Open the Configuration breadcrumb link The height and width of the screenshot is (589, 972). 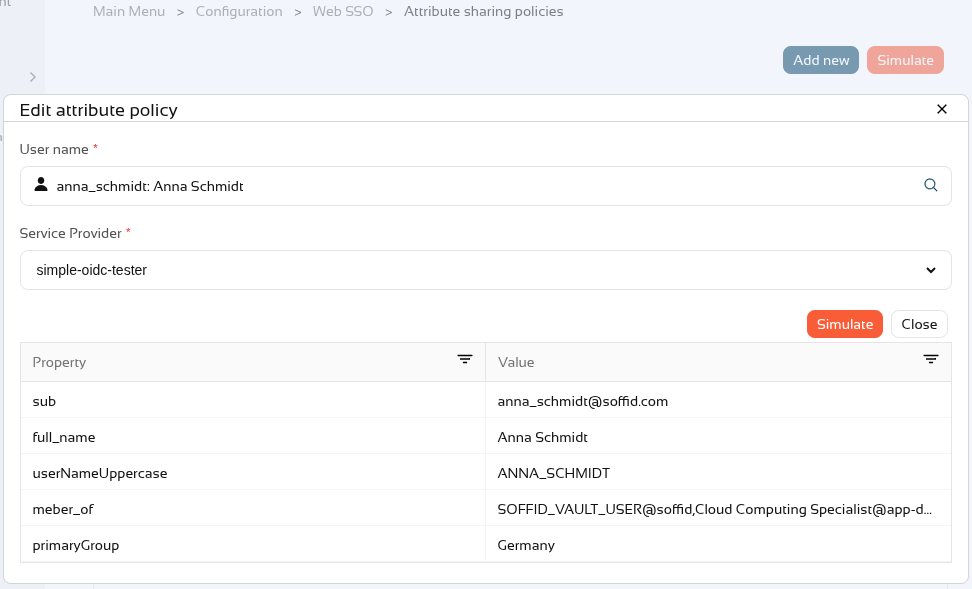(239, 11)
